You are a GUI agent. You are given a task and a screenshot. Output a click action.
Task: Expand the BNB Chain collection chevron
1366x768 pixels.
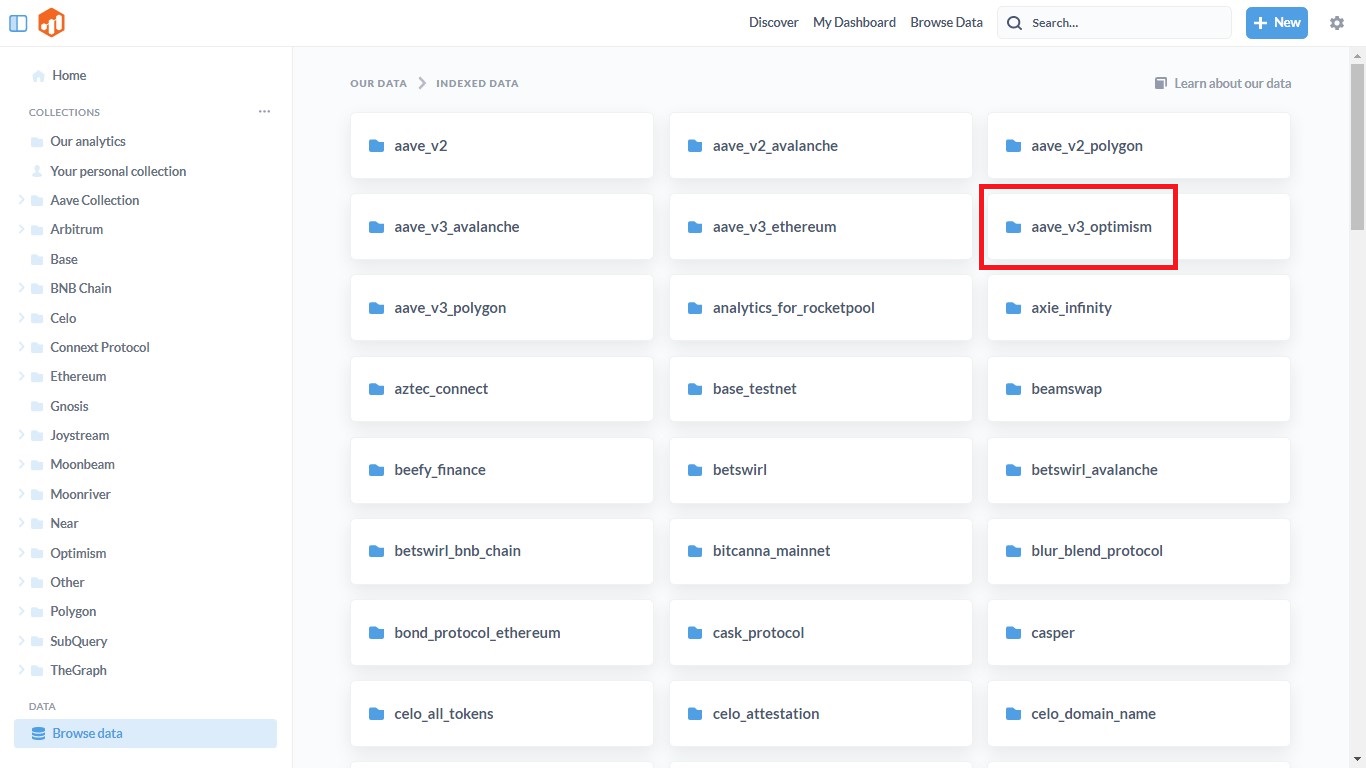21,288
